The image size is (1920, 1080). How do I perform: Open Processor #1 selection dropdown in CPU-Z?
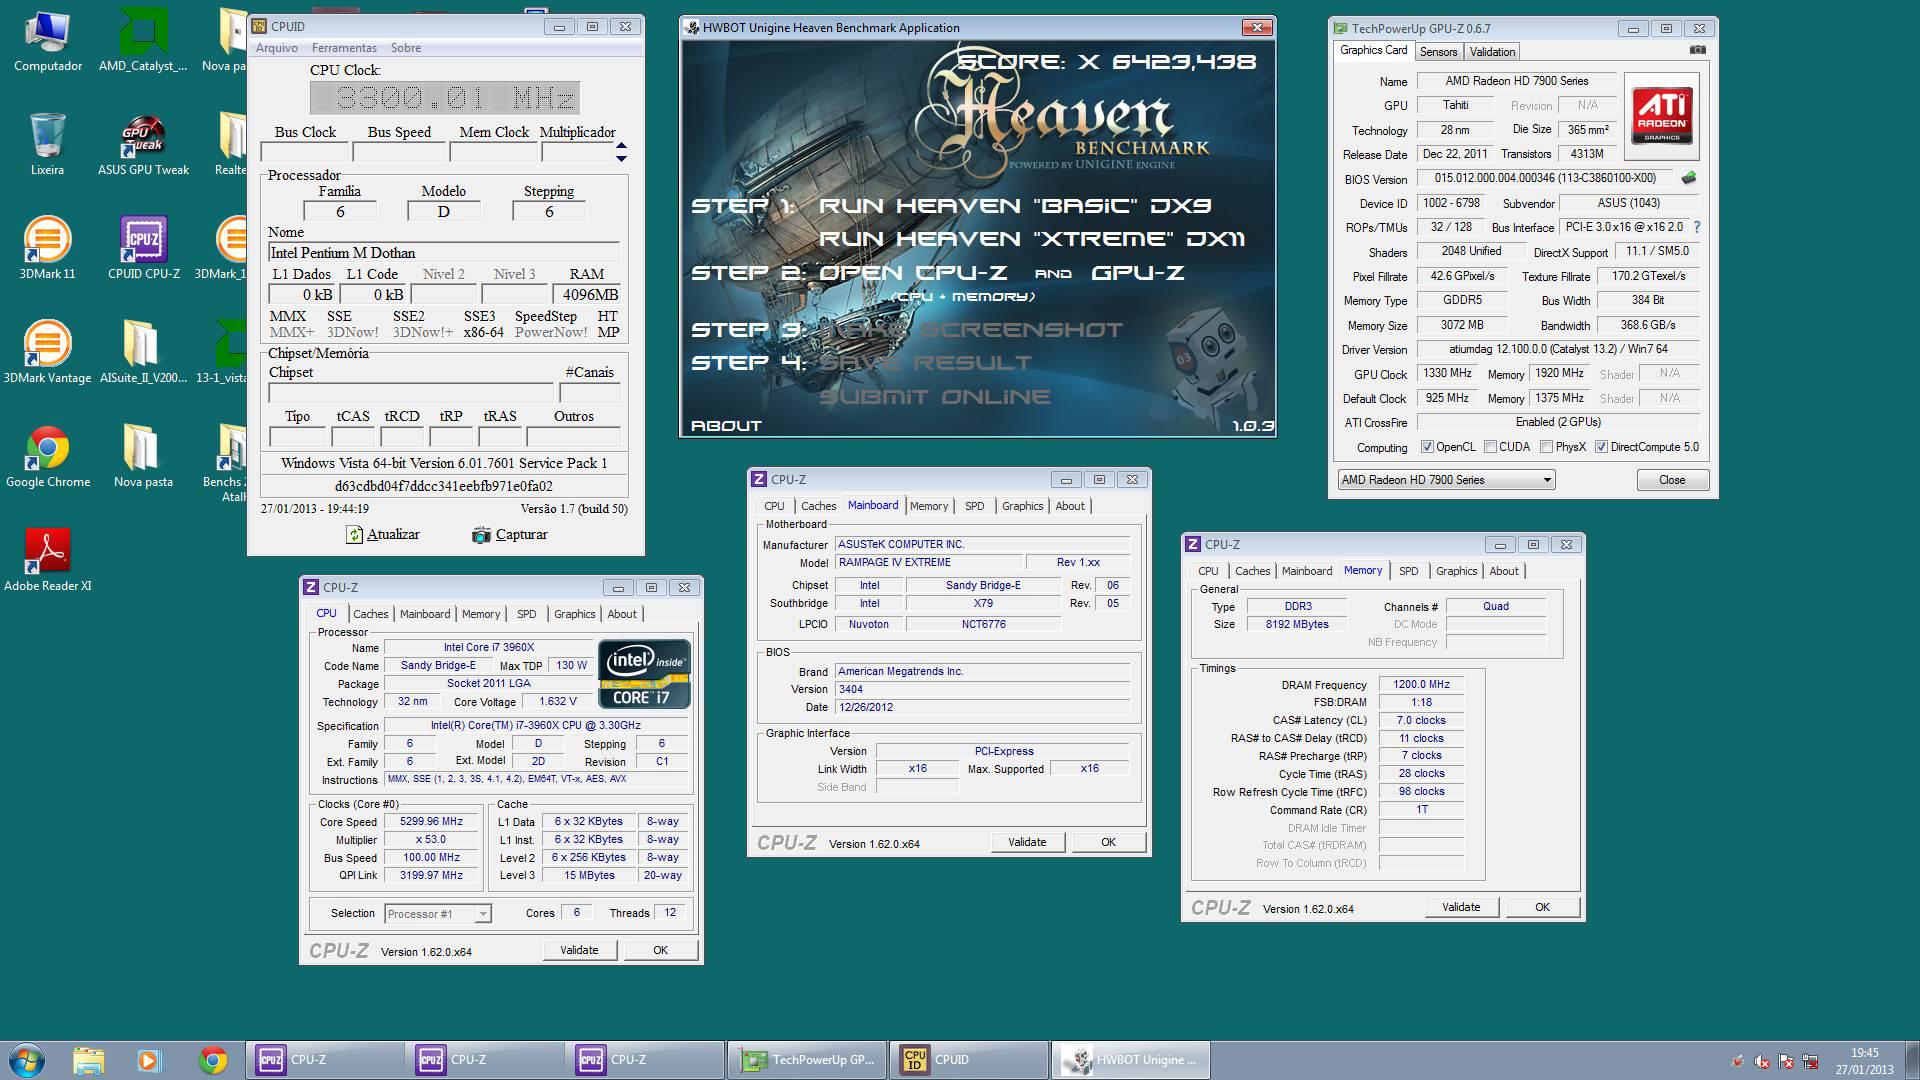coord(438,914)
